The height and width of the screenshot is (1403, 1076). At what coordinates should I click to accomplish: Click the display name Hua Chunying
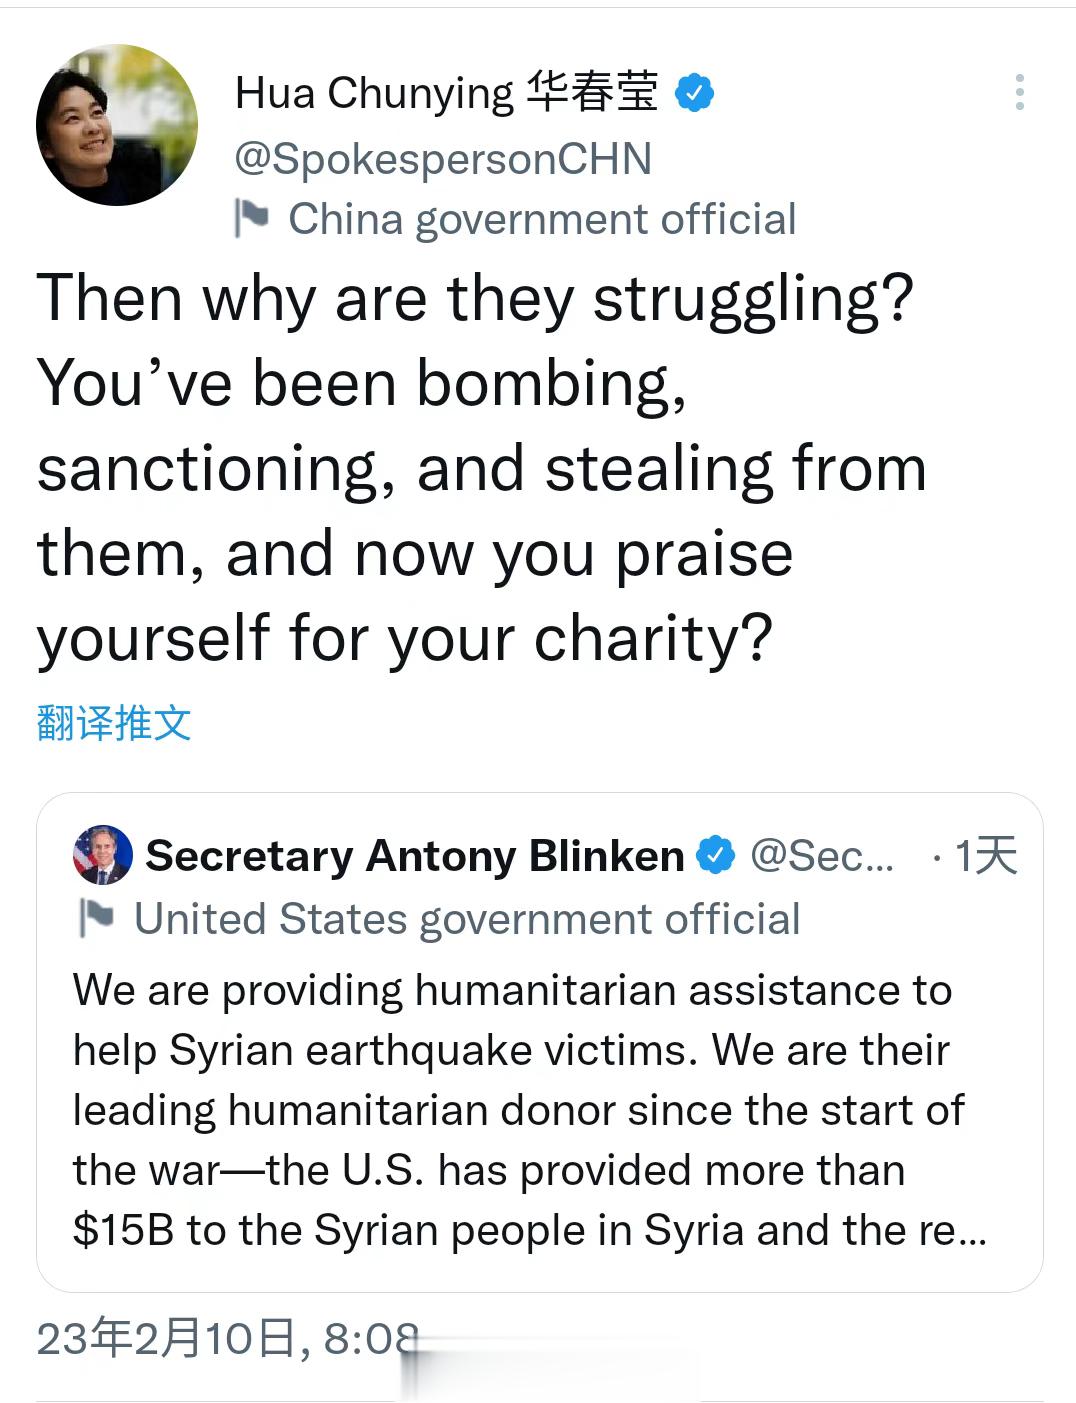click(374, 93)
